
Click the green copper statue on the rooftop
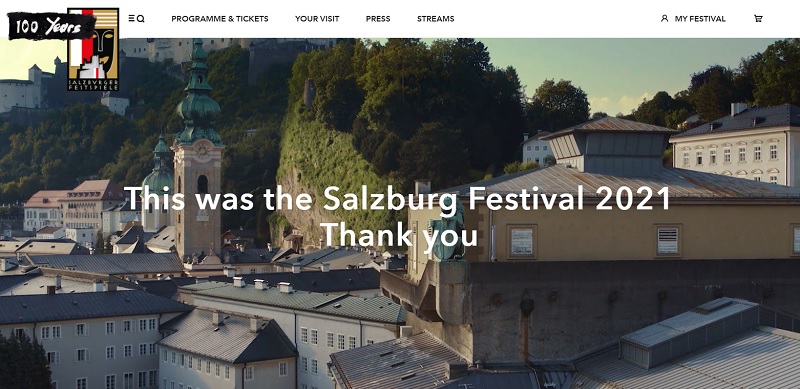tap(447, 232)
